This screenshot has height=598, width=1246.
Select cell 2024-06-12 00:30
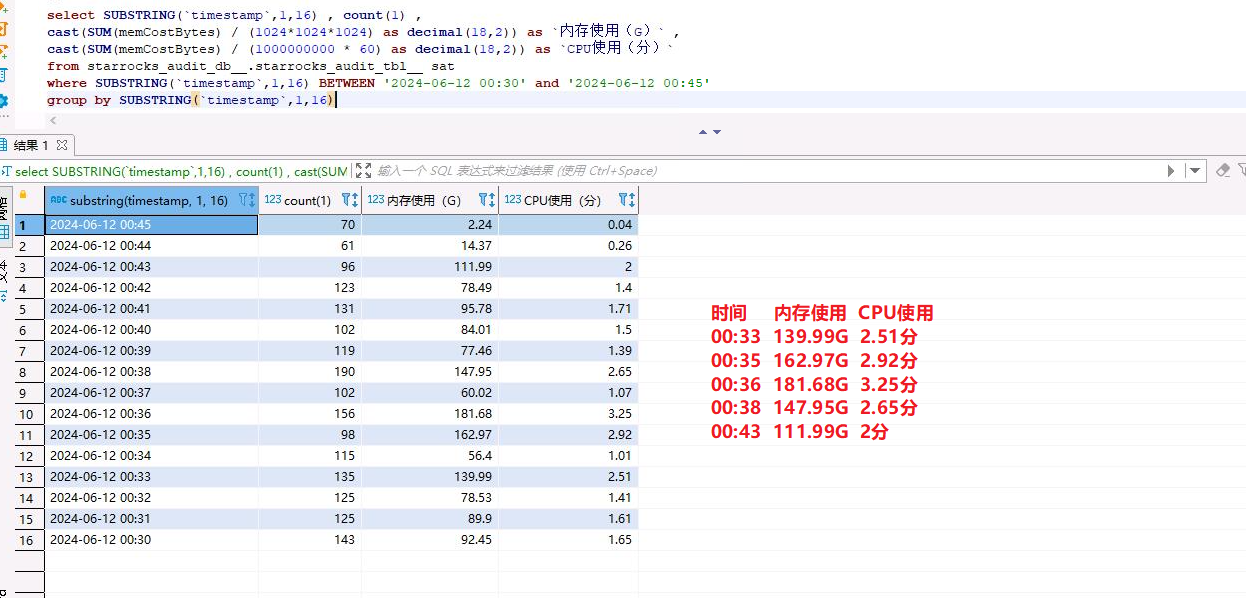click(x=152, y=540)
